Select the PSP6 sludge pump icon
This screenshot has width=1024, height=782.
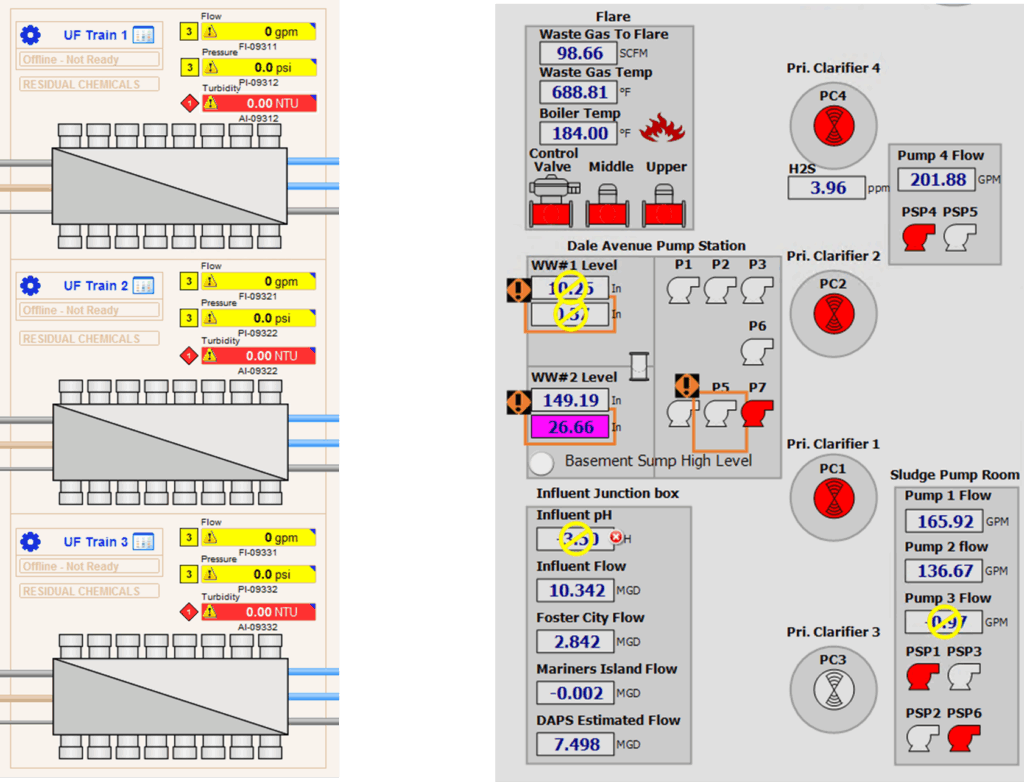pyautogui.click(x=962, y=737)
